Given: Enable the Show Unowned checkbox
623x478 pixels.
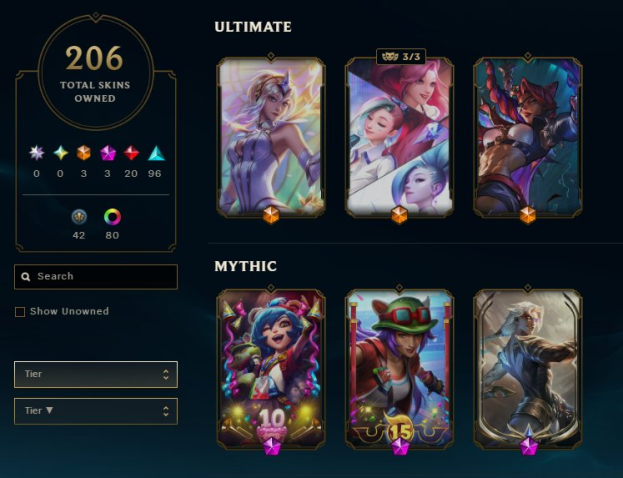Looking at the screenshot, I should [x=20, y=312].
